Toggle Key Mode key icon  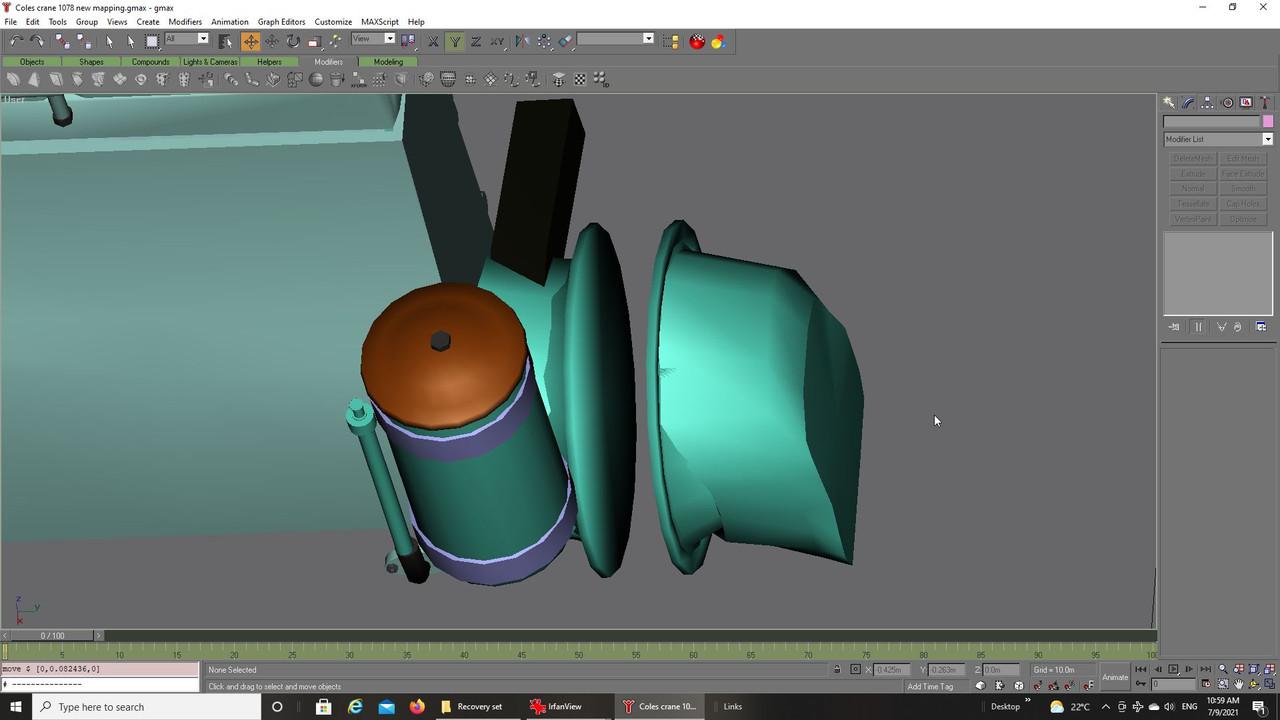(x=1141, y=685)
